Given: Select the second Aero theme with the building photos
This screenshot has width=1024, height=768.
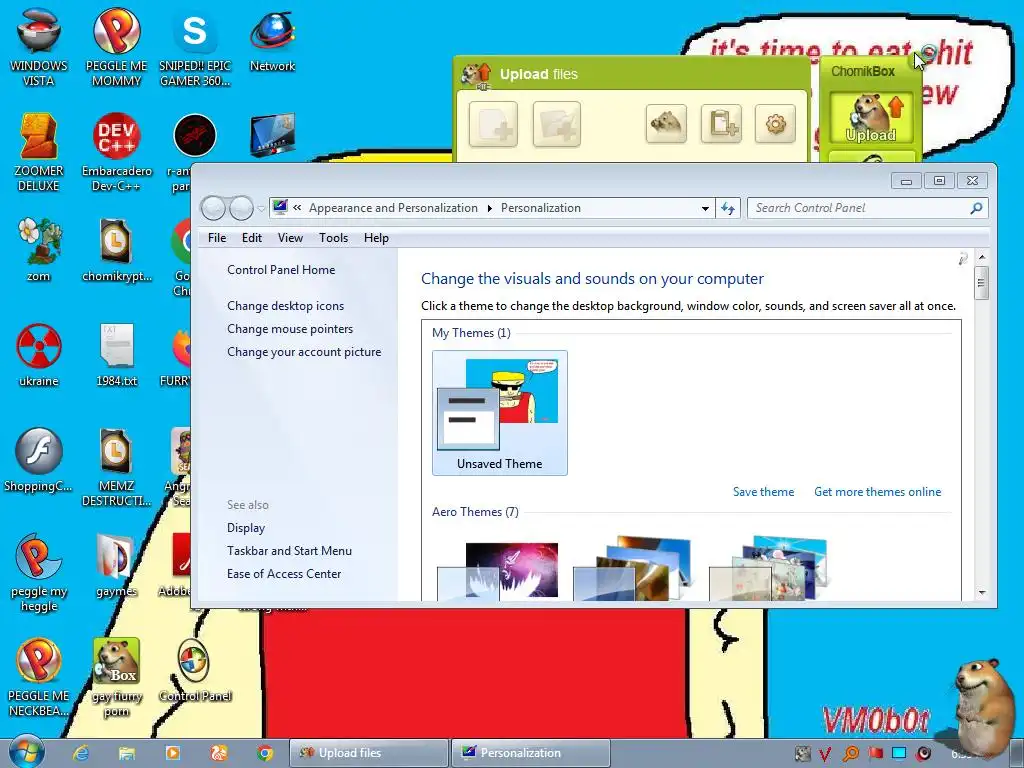Looking at the screenshot, I should pyautogui.click(x=632, y=568).
